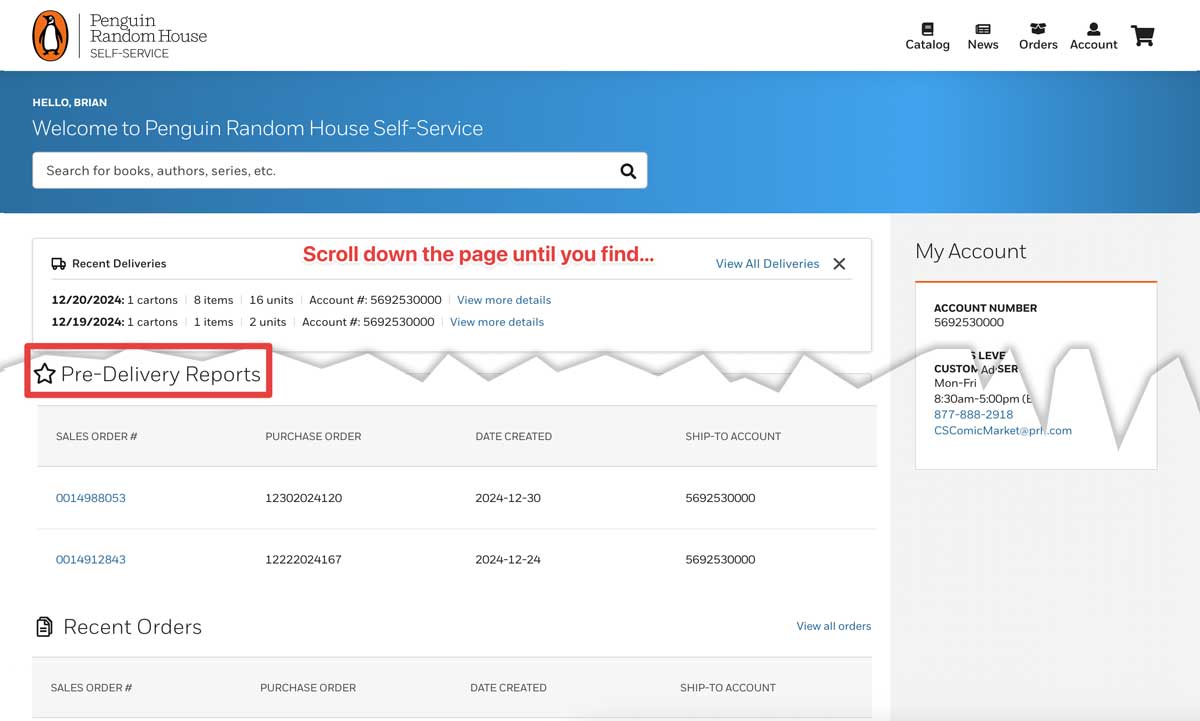View more details for 12/20/2024 delivery
Image resolution: width=1200 pixels, height=721 pixels.
[x=504, y=300]
